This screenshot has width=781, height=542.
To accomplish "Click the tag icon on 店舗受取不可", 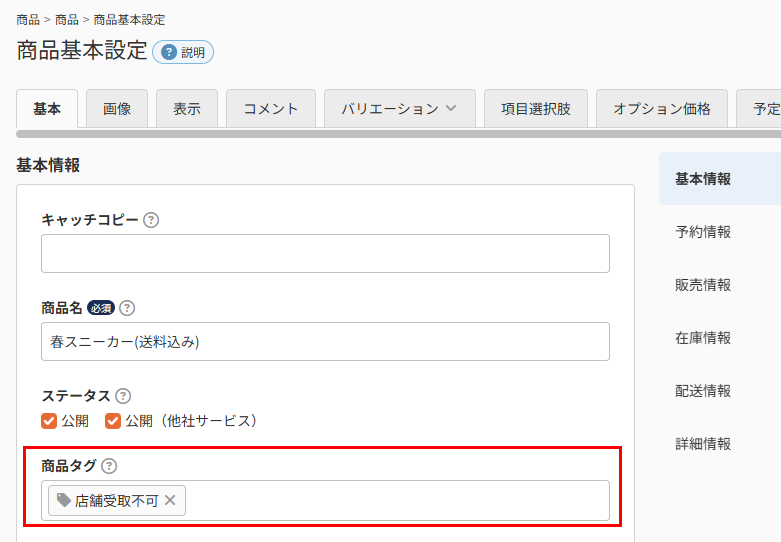I will tap(64, 500).
